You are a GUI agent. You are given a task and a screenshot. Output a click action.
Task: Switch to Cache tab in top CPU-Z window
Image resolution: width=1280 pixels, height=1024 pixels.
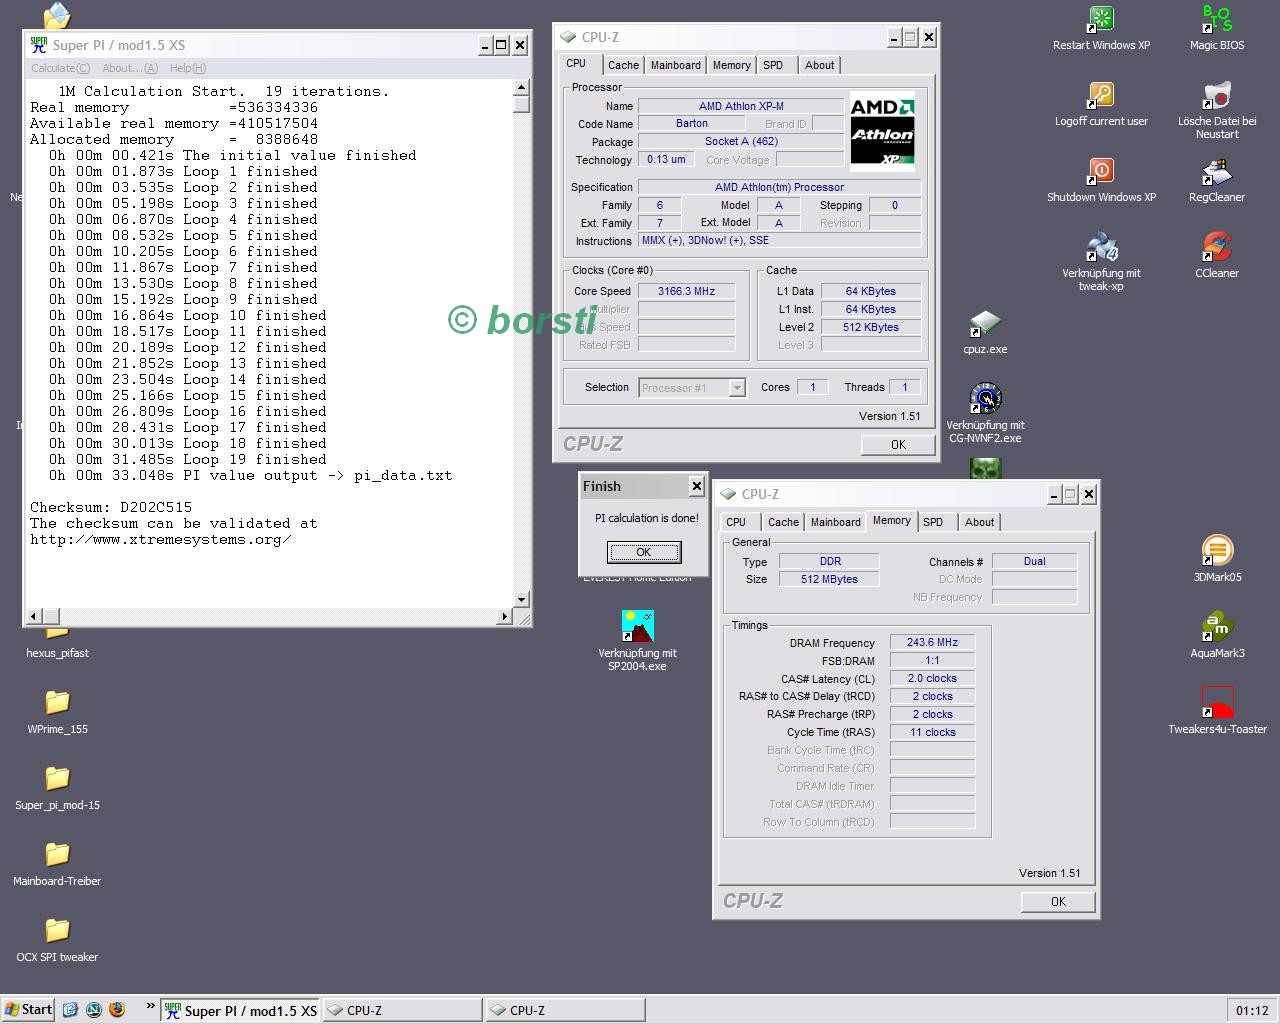(623, 65)
